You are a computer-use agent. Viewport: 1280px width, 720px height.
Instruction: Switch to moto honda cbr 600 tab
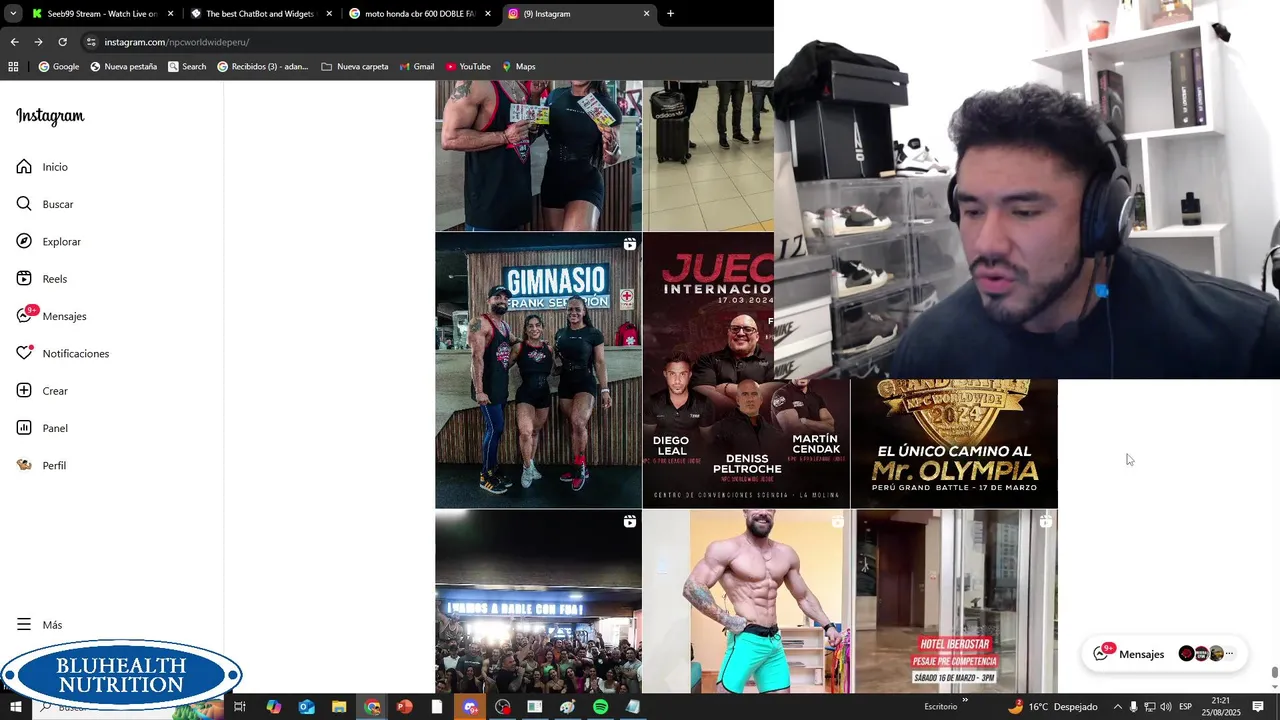click(x=420, y=14)
